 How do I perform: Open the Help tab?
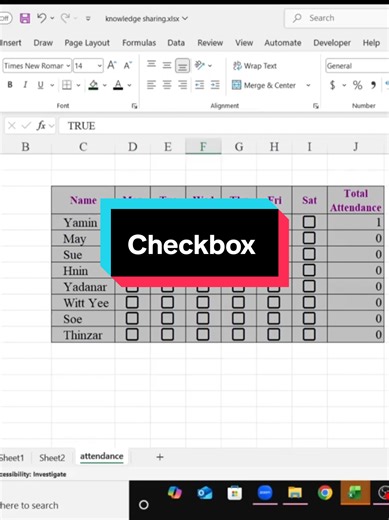click(371, 43)
